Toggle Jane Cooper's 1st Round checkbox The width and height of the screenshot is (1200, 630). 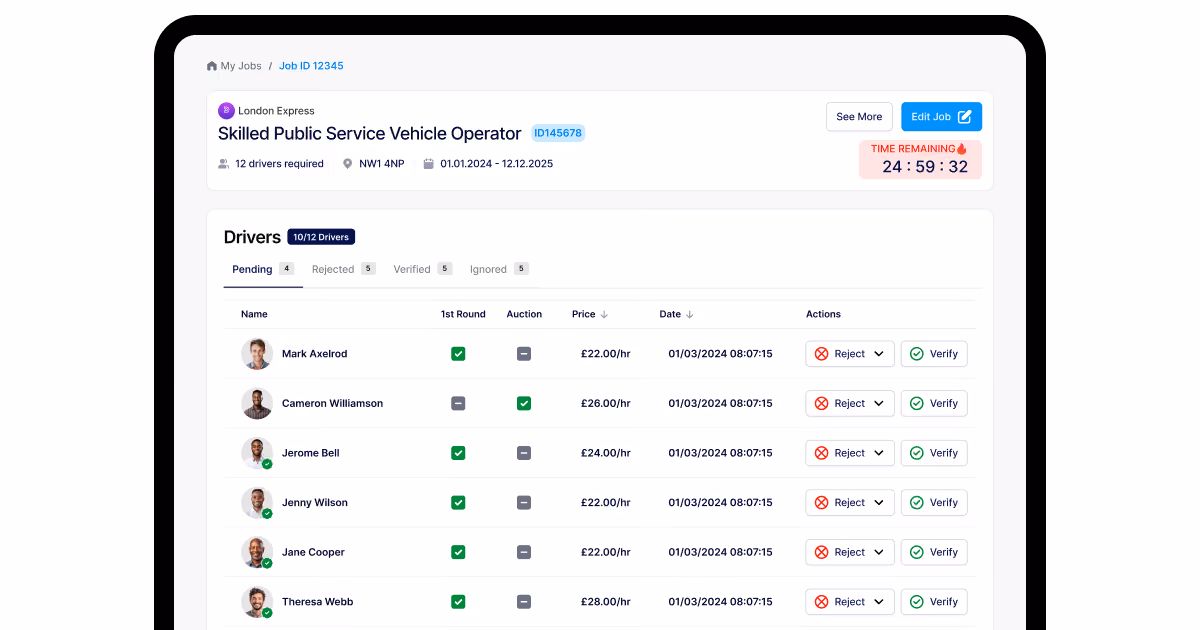(x=458, y=552)
